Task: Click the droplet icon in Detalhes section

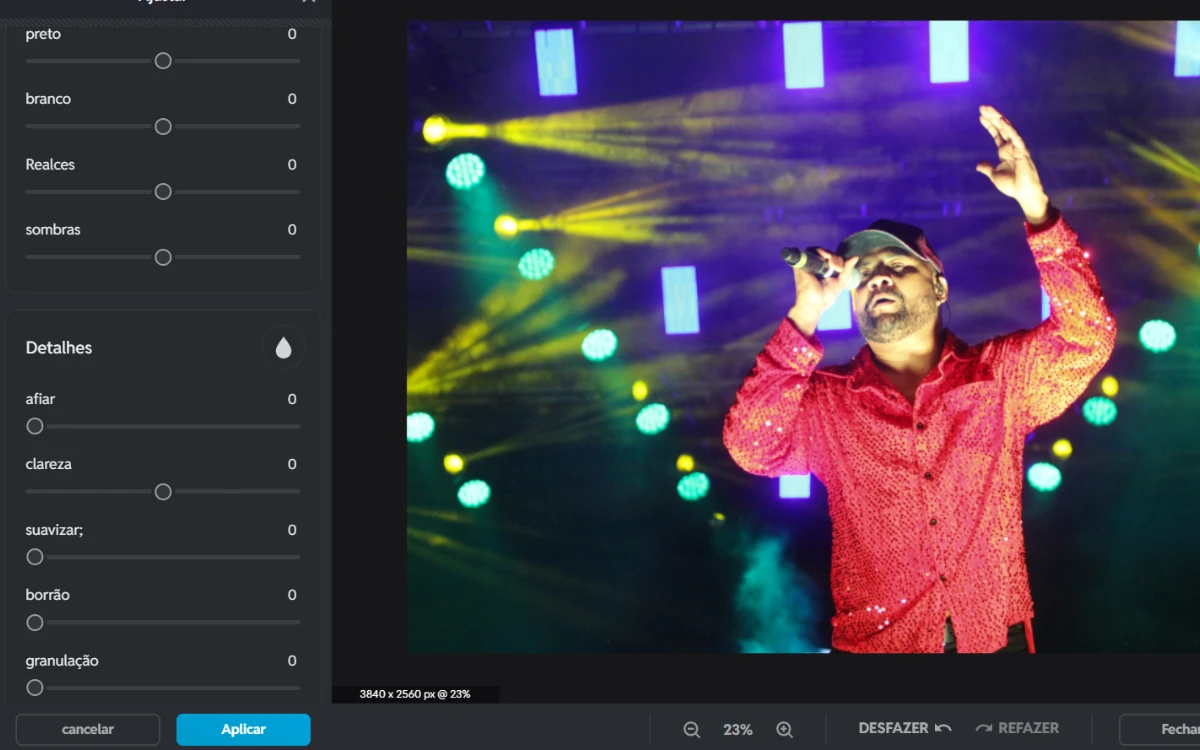Action: point(283,348)
